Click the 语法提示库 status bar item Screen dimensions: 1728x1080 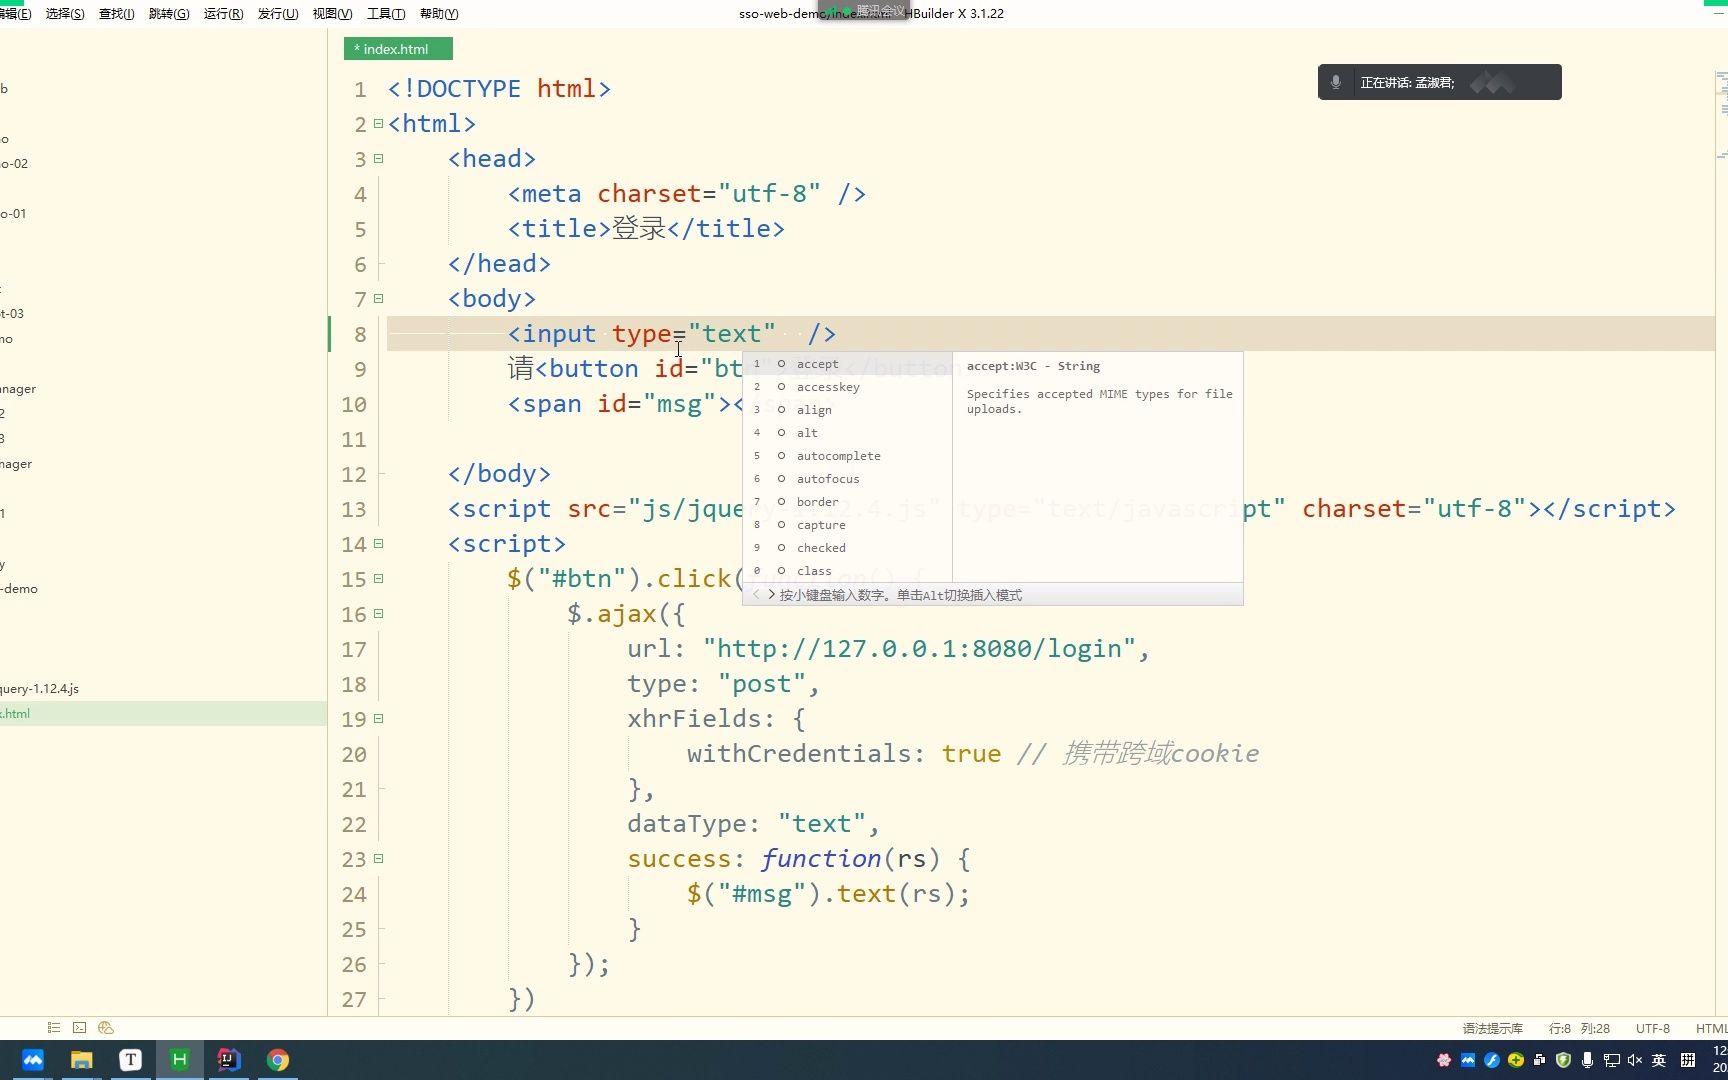click(x=1492, y=1028)
